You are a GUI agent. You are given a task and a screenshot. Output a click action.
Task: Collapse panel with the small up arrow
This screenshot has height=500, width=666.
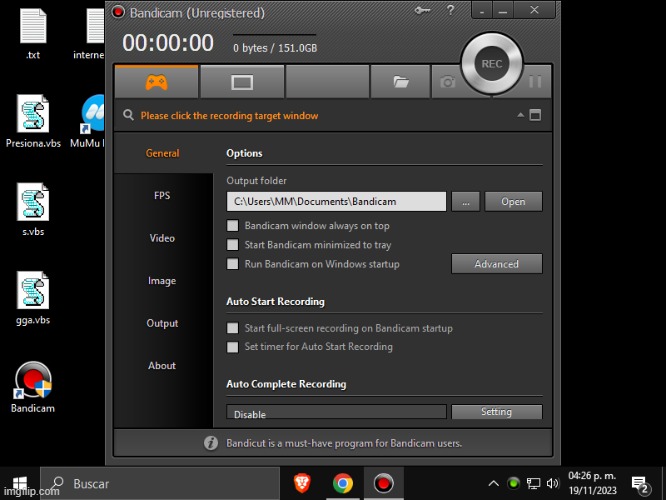(x=520, y=115)
